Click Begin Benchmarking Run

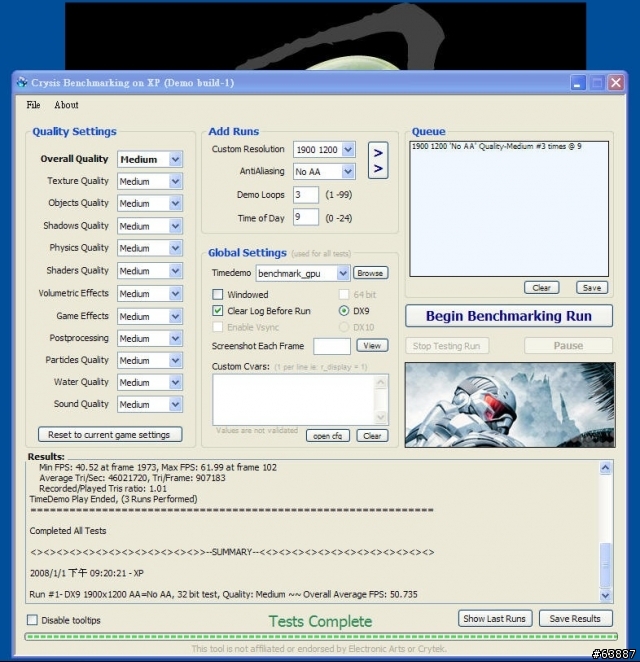509,316
